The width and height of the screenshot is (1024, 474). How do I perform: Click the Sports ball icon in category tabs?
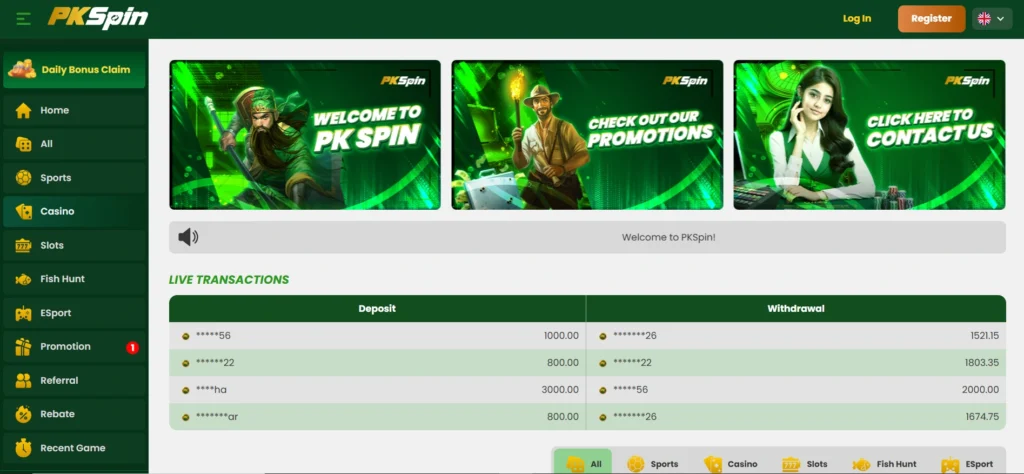tap(635, 464)
